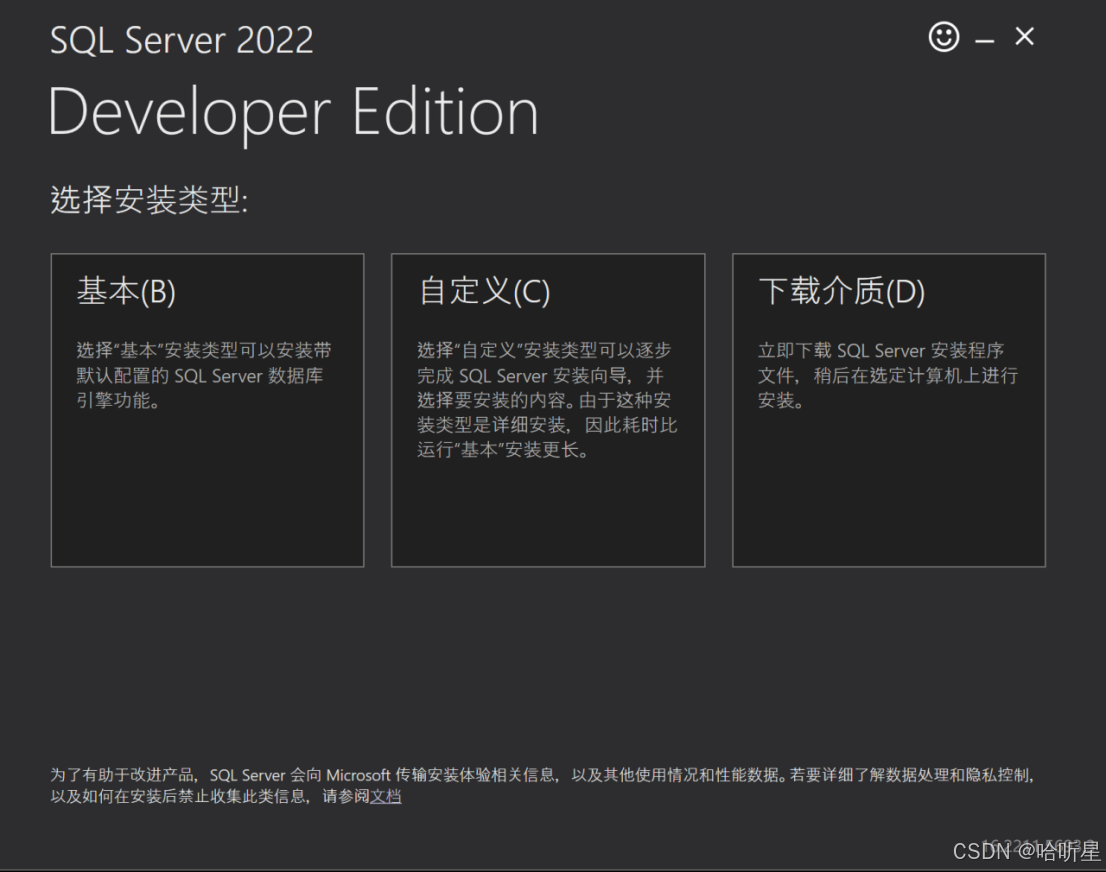The width and height of the screenshot is (1106, 872).
Task: Choose the 自定义(C) installation type
Action: click(548, 410)
